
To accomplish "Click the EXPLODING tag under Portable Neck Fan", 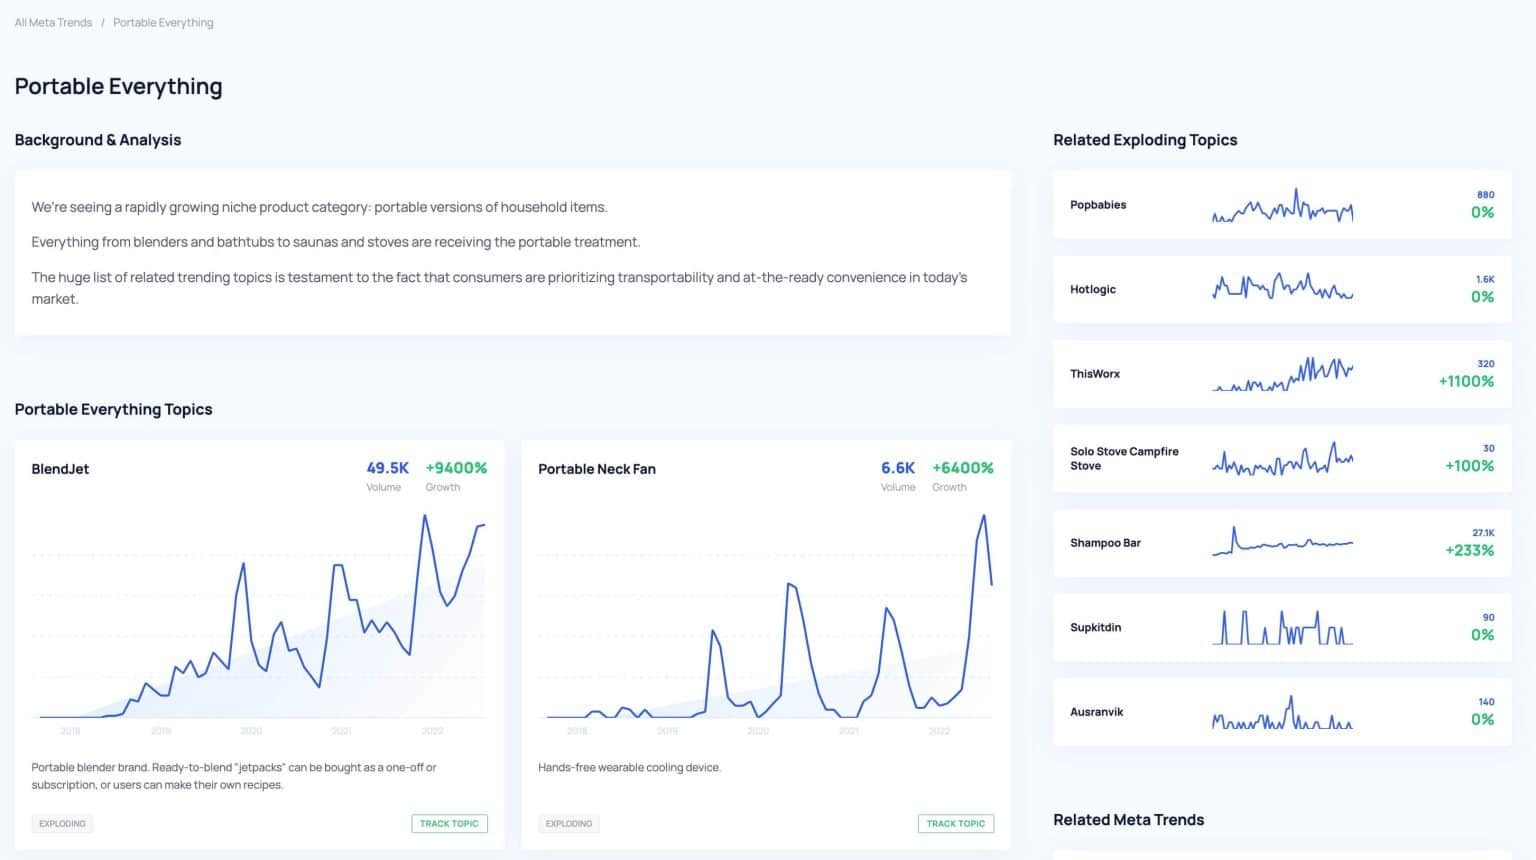I will pos(568,823).
